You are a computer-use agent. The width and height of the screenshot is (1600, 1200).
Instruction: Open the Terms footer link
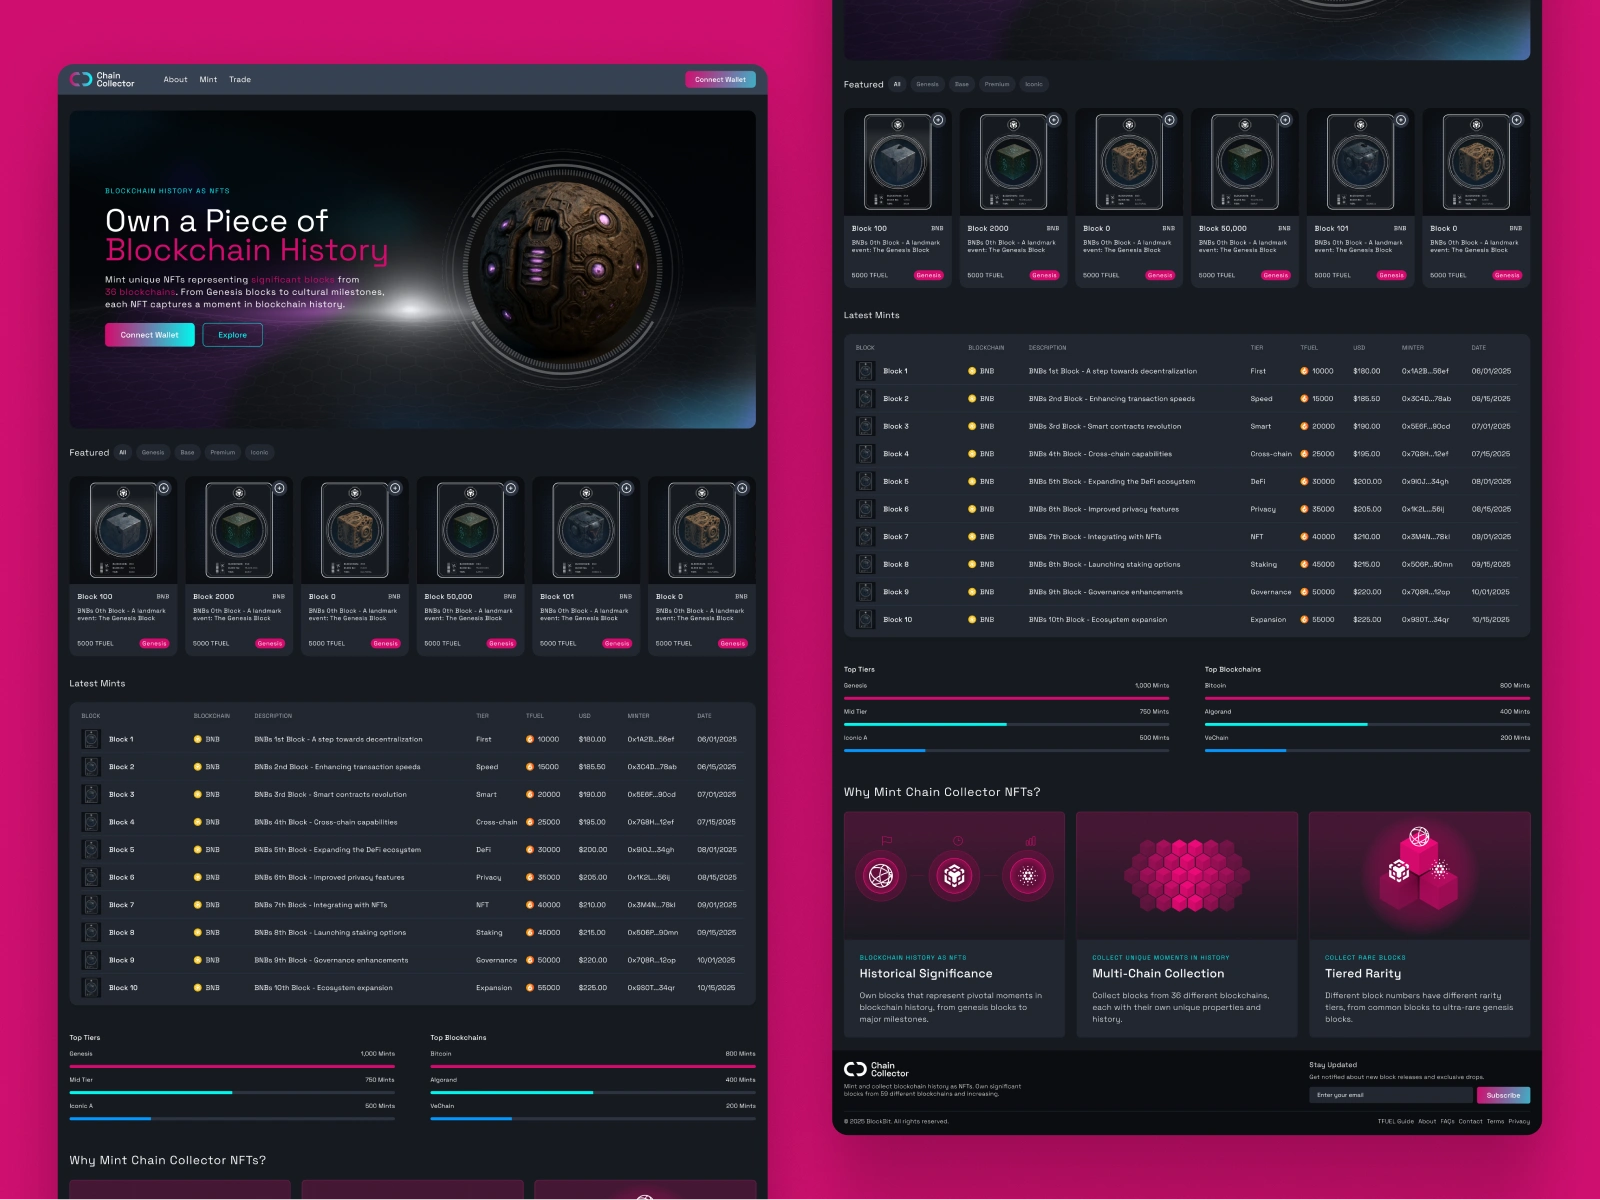(x=1495, y=1122)
